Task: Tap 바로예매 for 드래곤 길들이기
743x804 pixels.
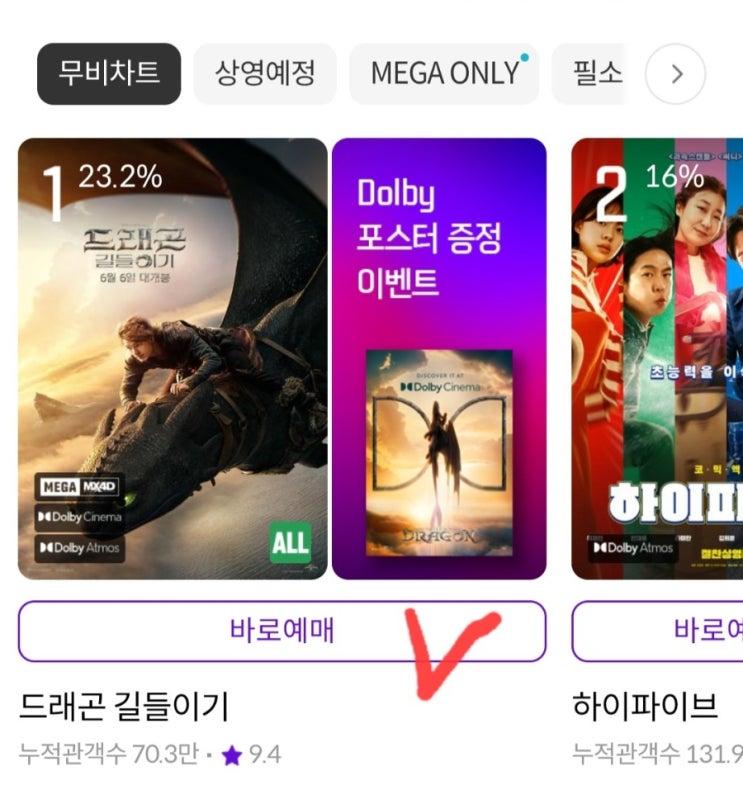Action: coord(282,631)
